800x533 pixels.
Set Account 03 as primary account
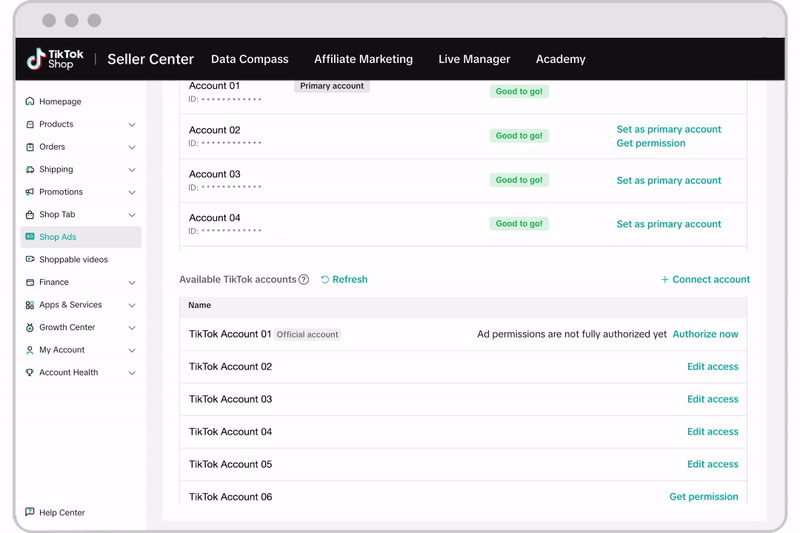[x=668, y=181]
